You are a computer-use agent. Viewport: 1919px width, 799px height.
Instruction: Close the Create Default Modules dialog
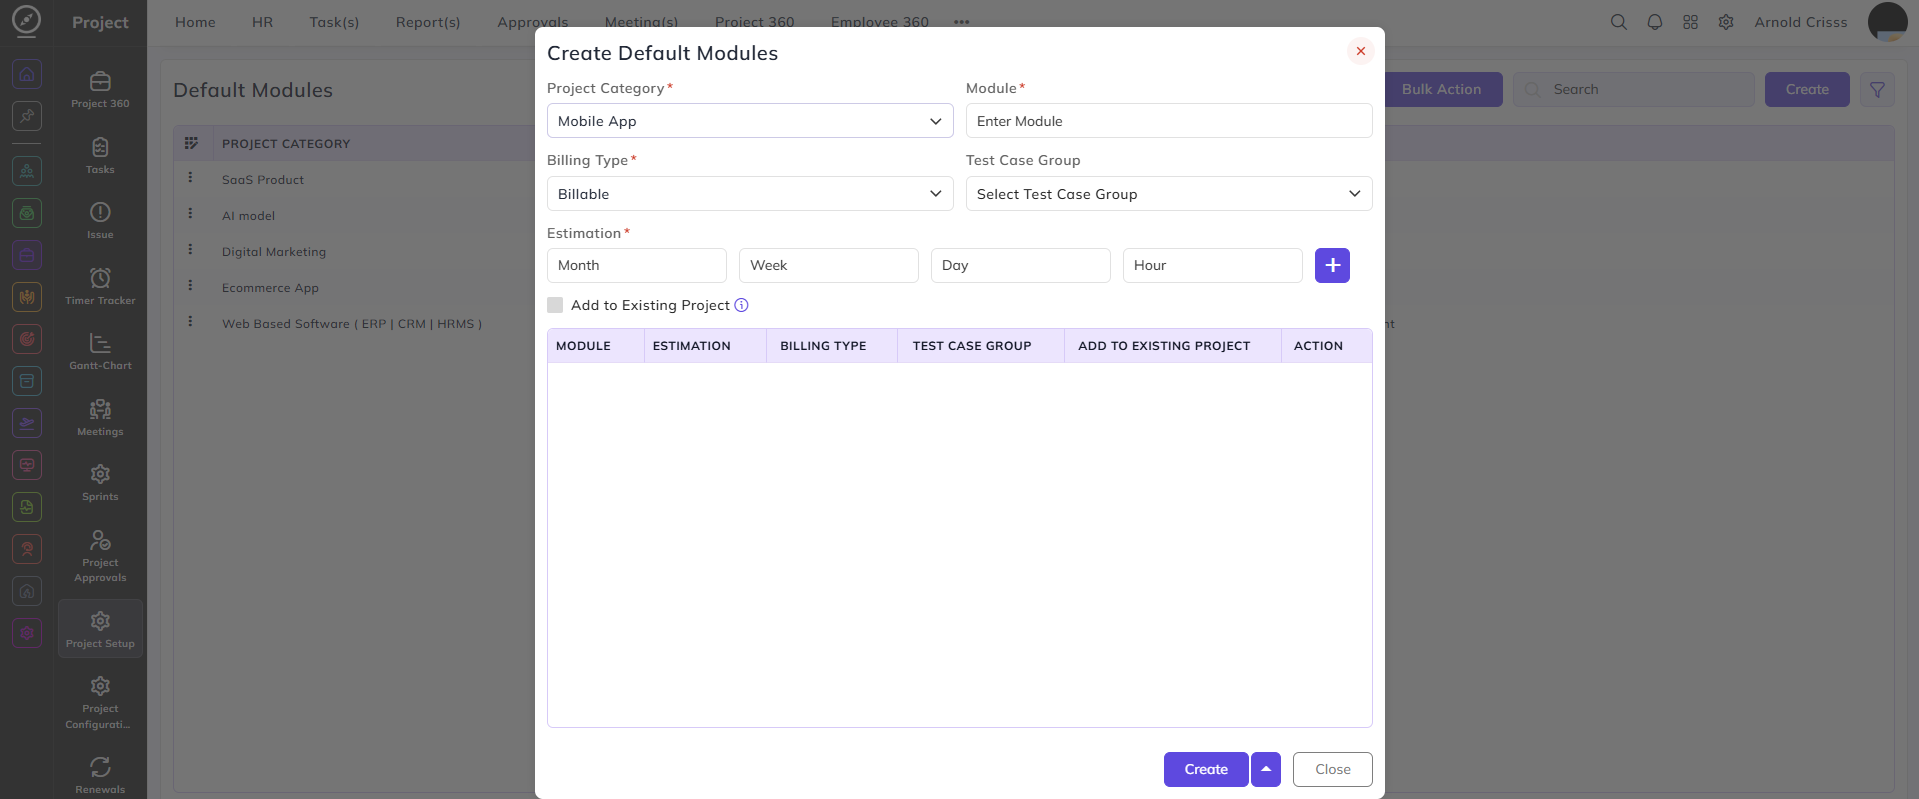click(x=1360, y=51)
